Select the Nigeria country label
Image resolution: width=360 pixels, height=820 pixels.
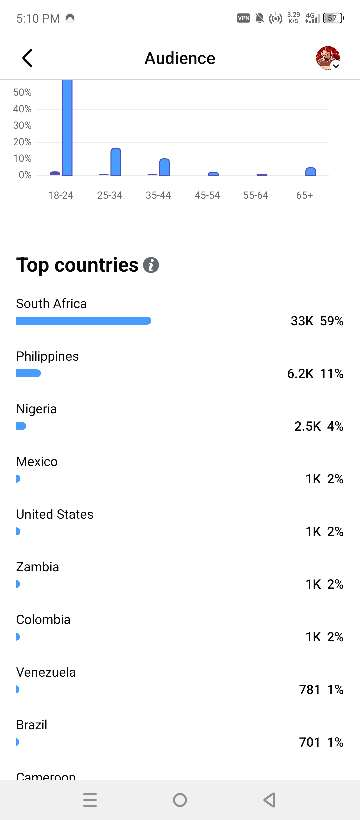[x=36, y=409]
